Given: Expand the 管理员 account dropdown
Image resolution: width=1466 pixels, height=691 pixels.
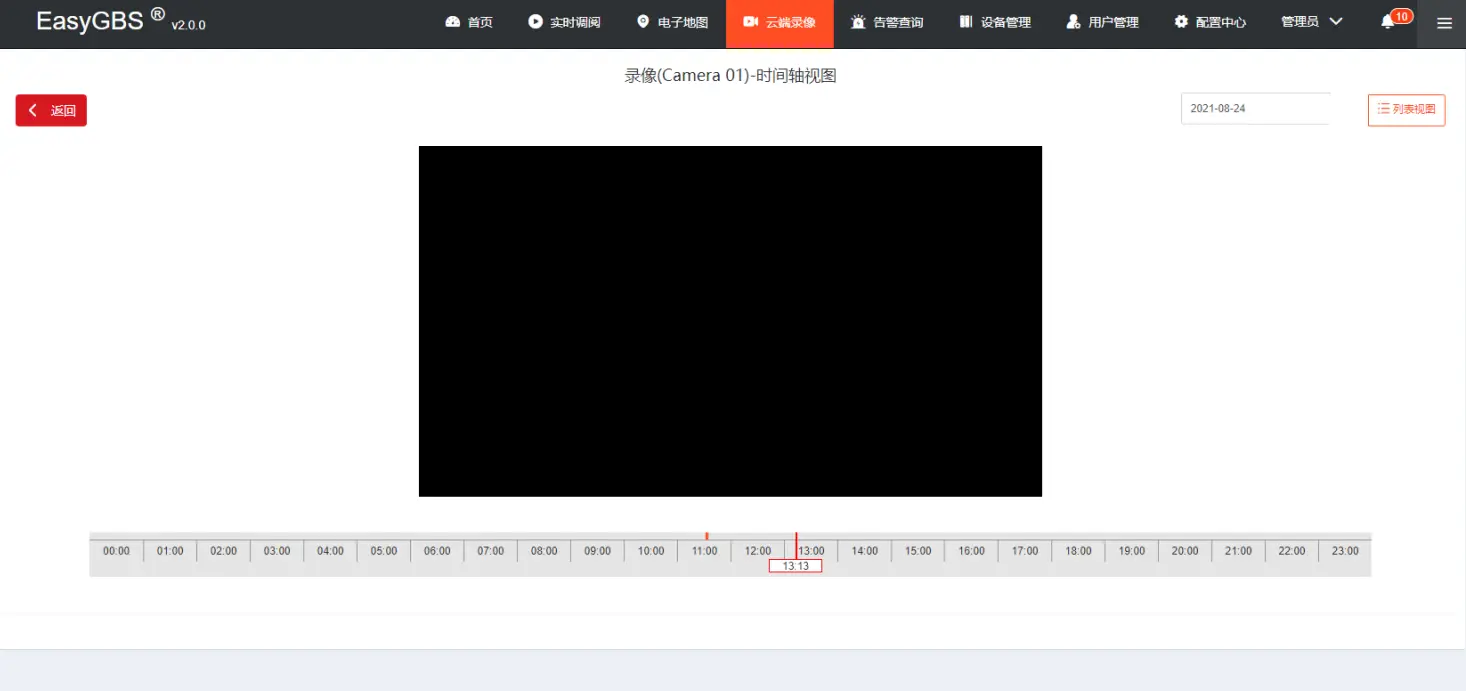Looking at the screenshot, I should click(x=1311, y=22).
